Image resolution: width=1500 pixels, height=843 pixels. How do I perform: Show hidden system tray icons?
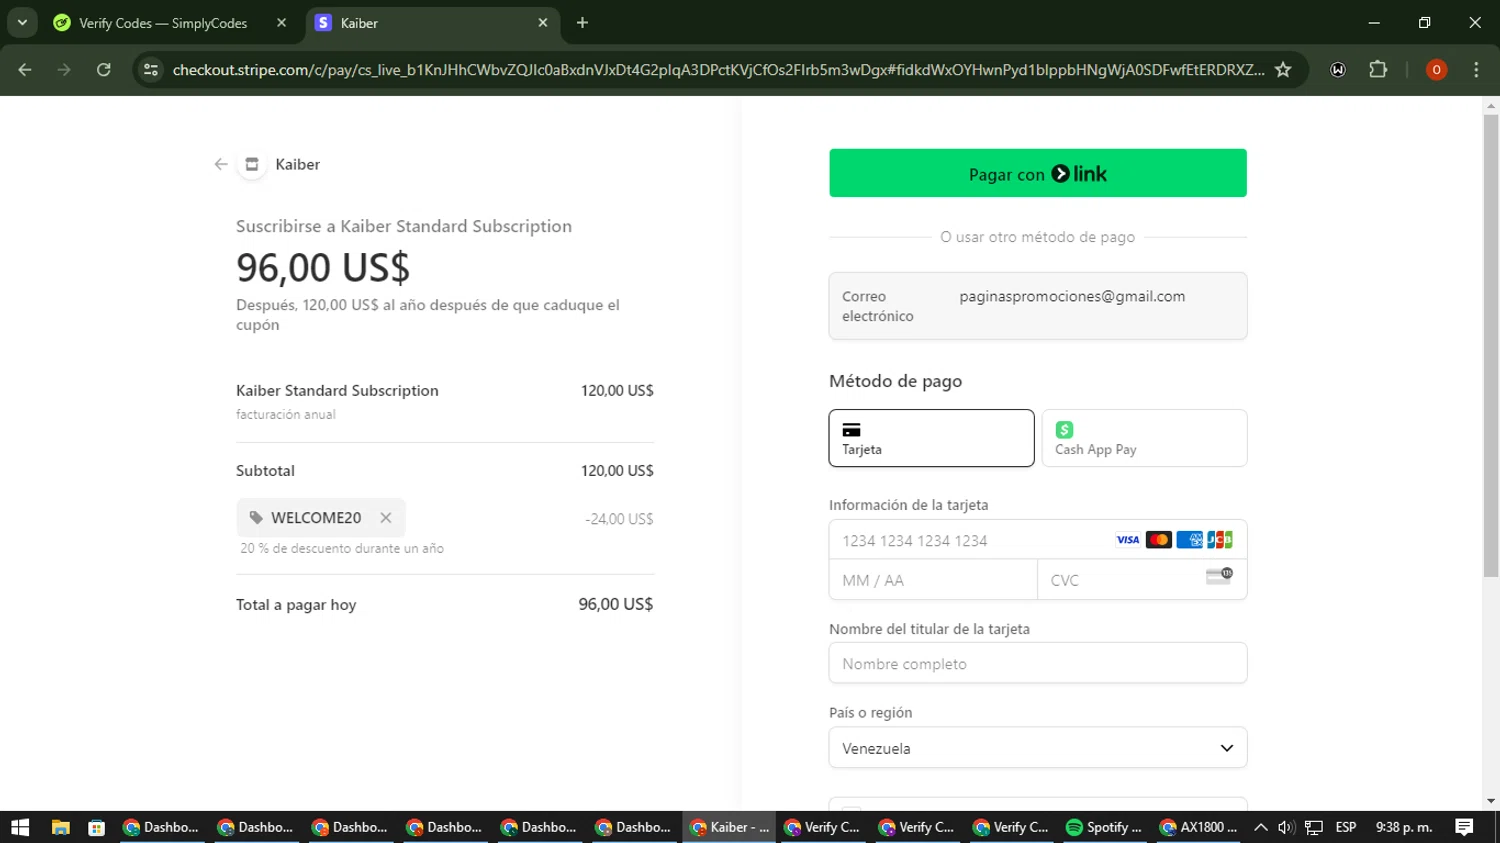tap(1261, 827)
